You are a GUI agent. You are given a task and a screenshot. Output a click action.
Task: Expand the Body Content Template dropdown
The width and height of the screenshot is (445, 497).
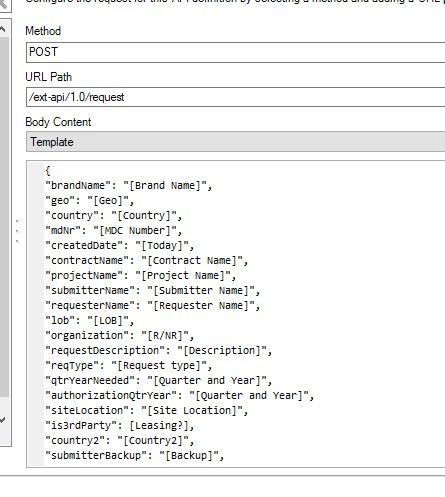[x=235, y=142]
